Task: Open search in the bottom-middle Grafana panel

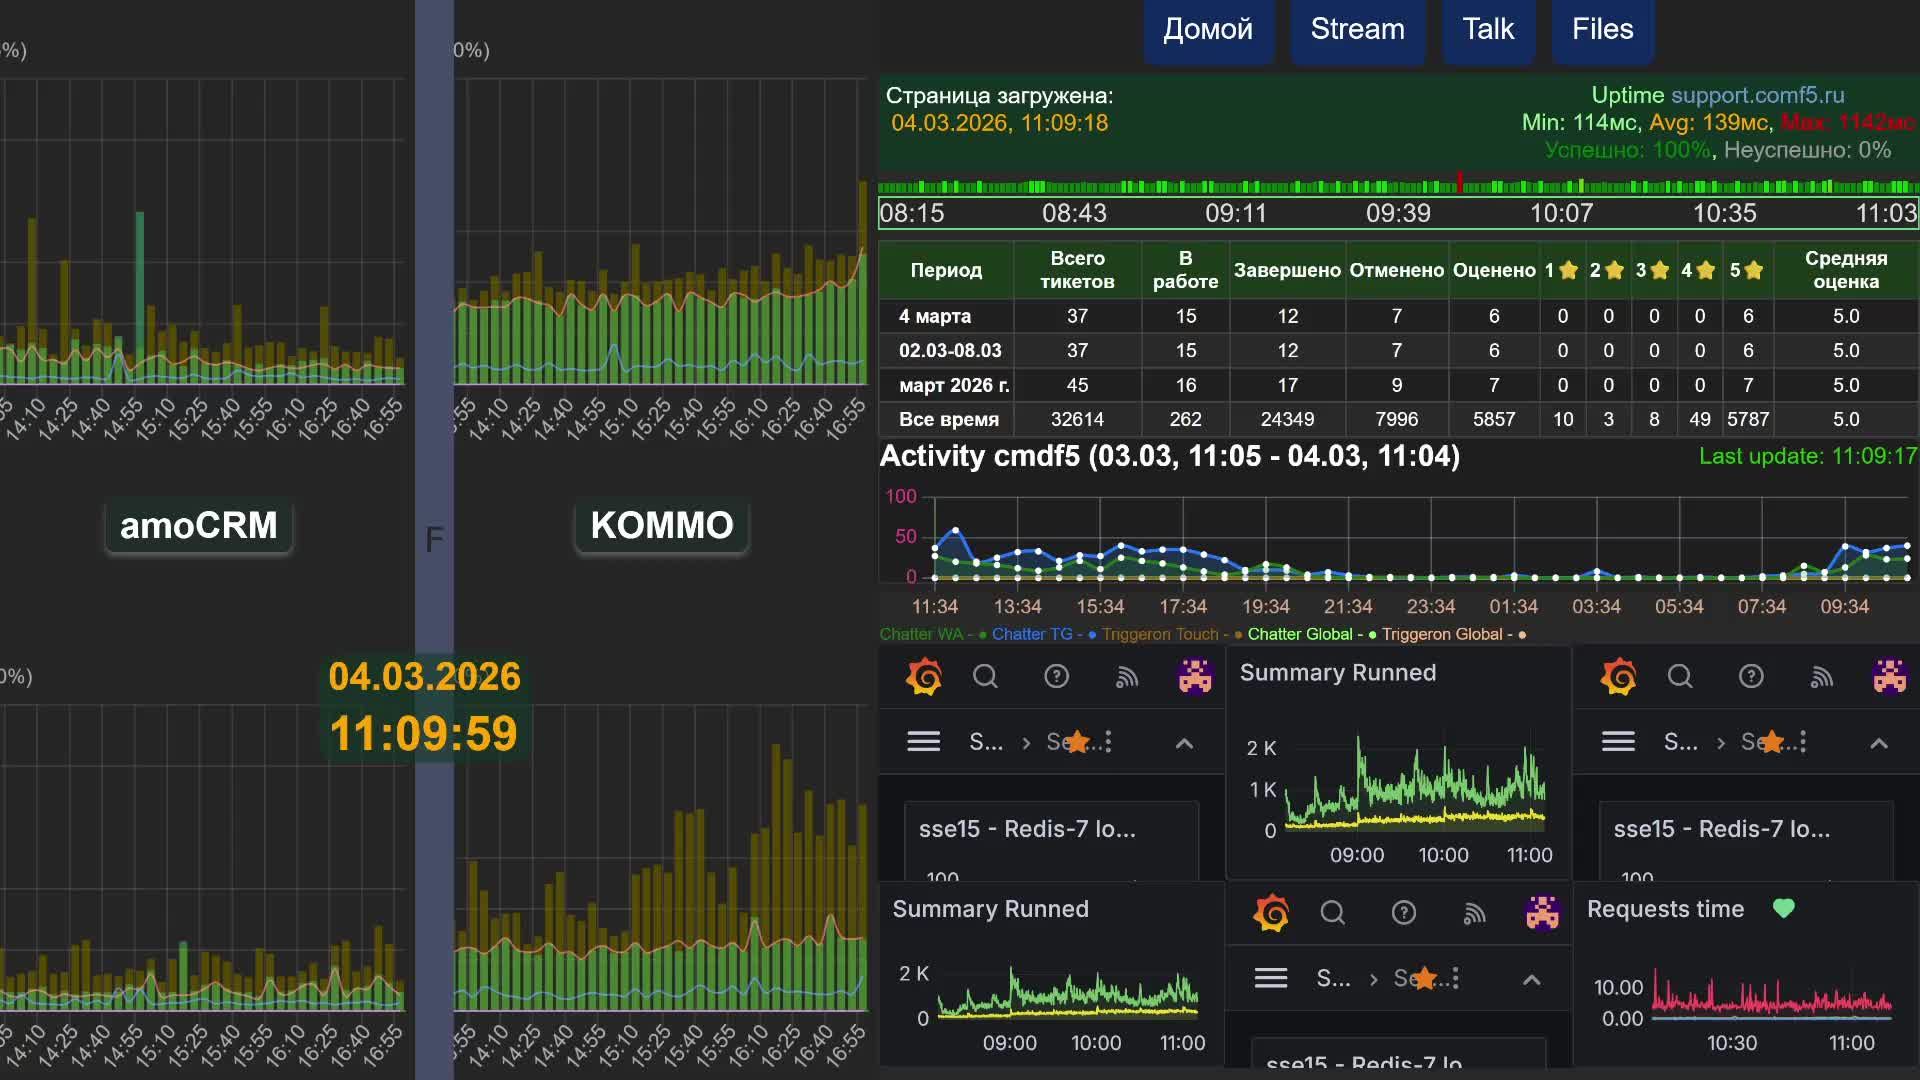Action: click(x=1332, y=913)
